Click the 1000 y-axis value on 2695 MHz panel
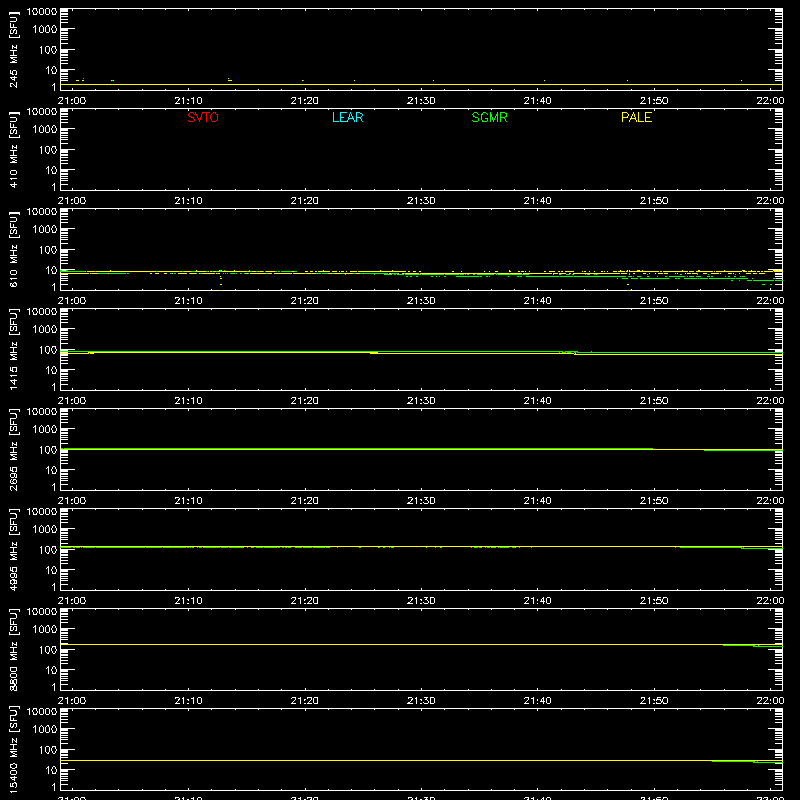 tap(45, 430)
